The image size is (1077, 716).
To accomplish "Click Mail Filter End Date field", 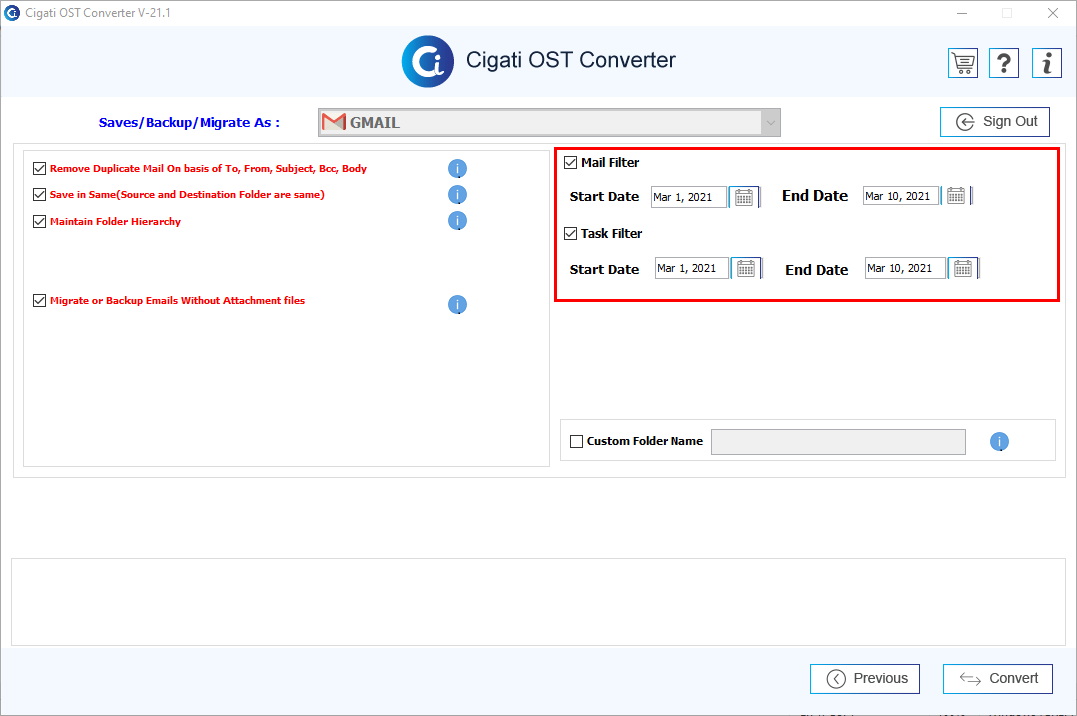I will [x=900, y=196].
